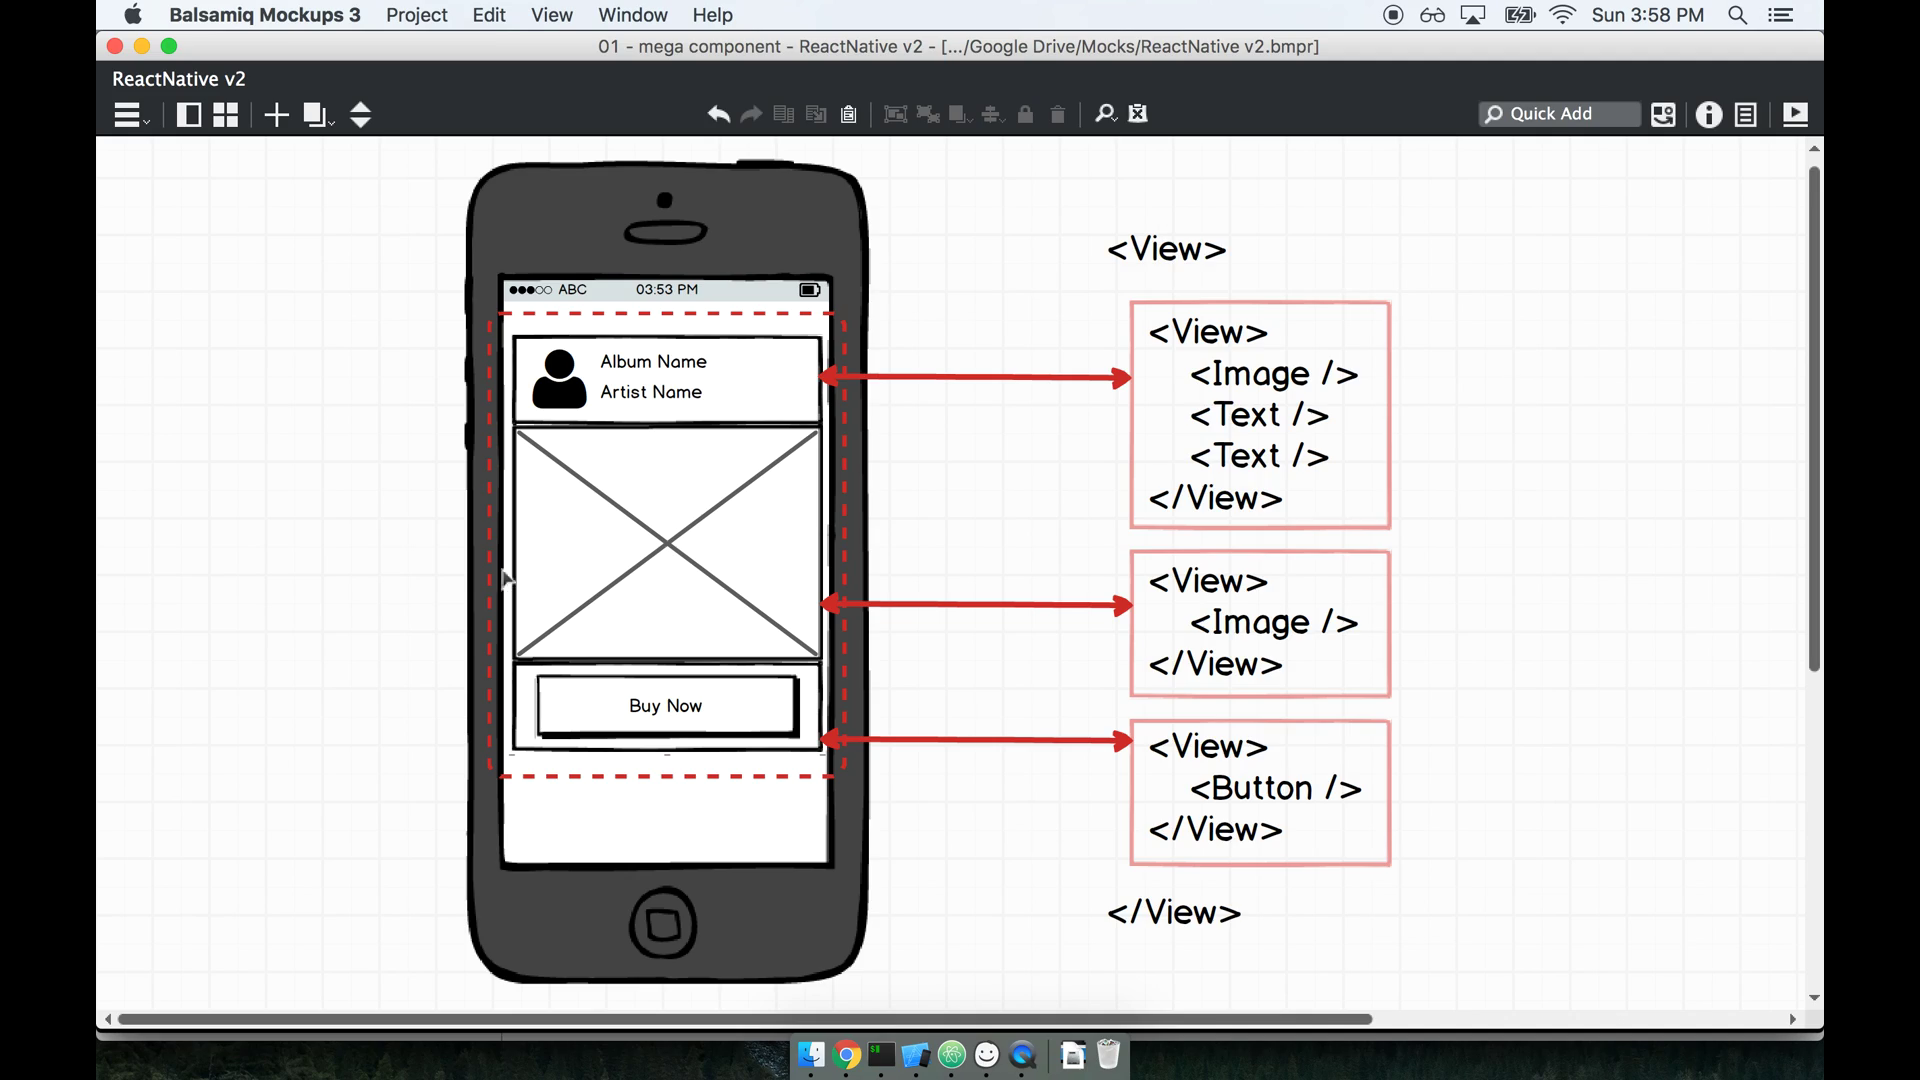The image size is (1920, 1080).
Task: Click the Redo arrow tool
Action: (x=750, y=113)
